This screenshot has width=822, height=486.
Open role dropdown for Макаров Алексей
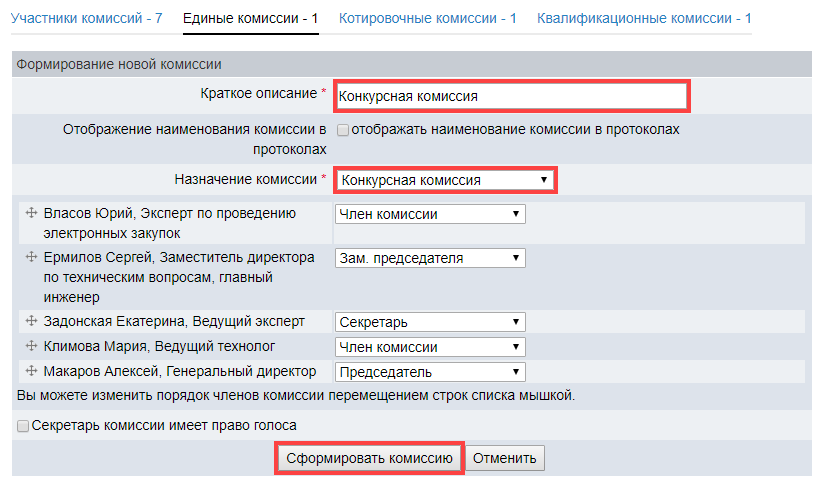point(429,372)
